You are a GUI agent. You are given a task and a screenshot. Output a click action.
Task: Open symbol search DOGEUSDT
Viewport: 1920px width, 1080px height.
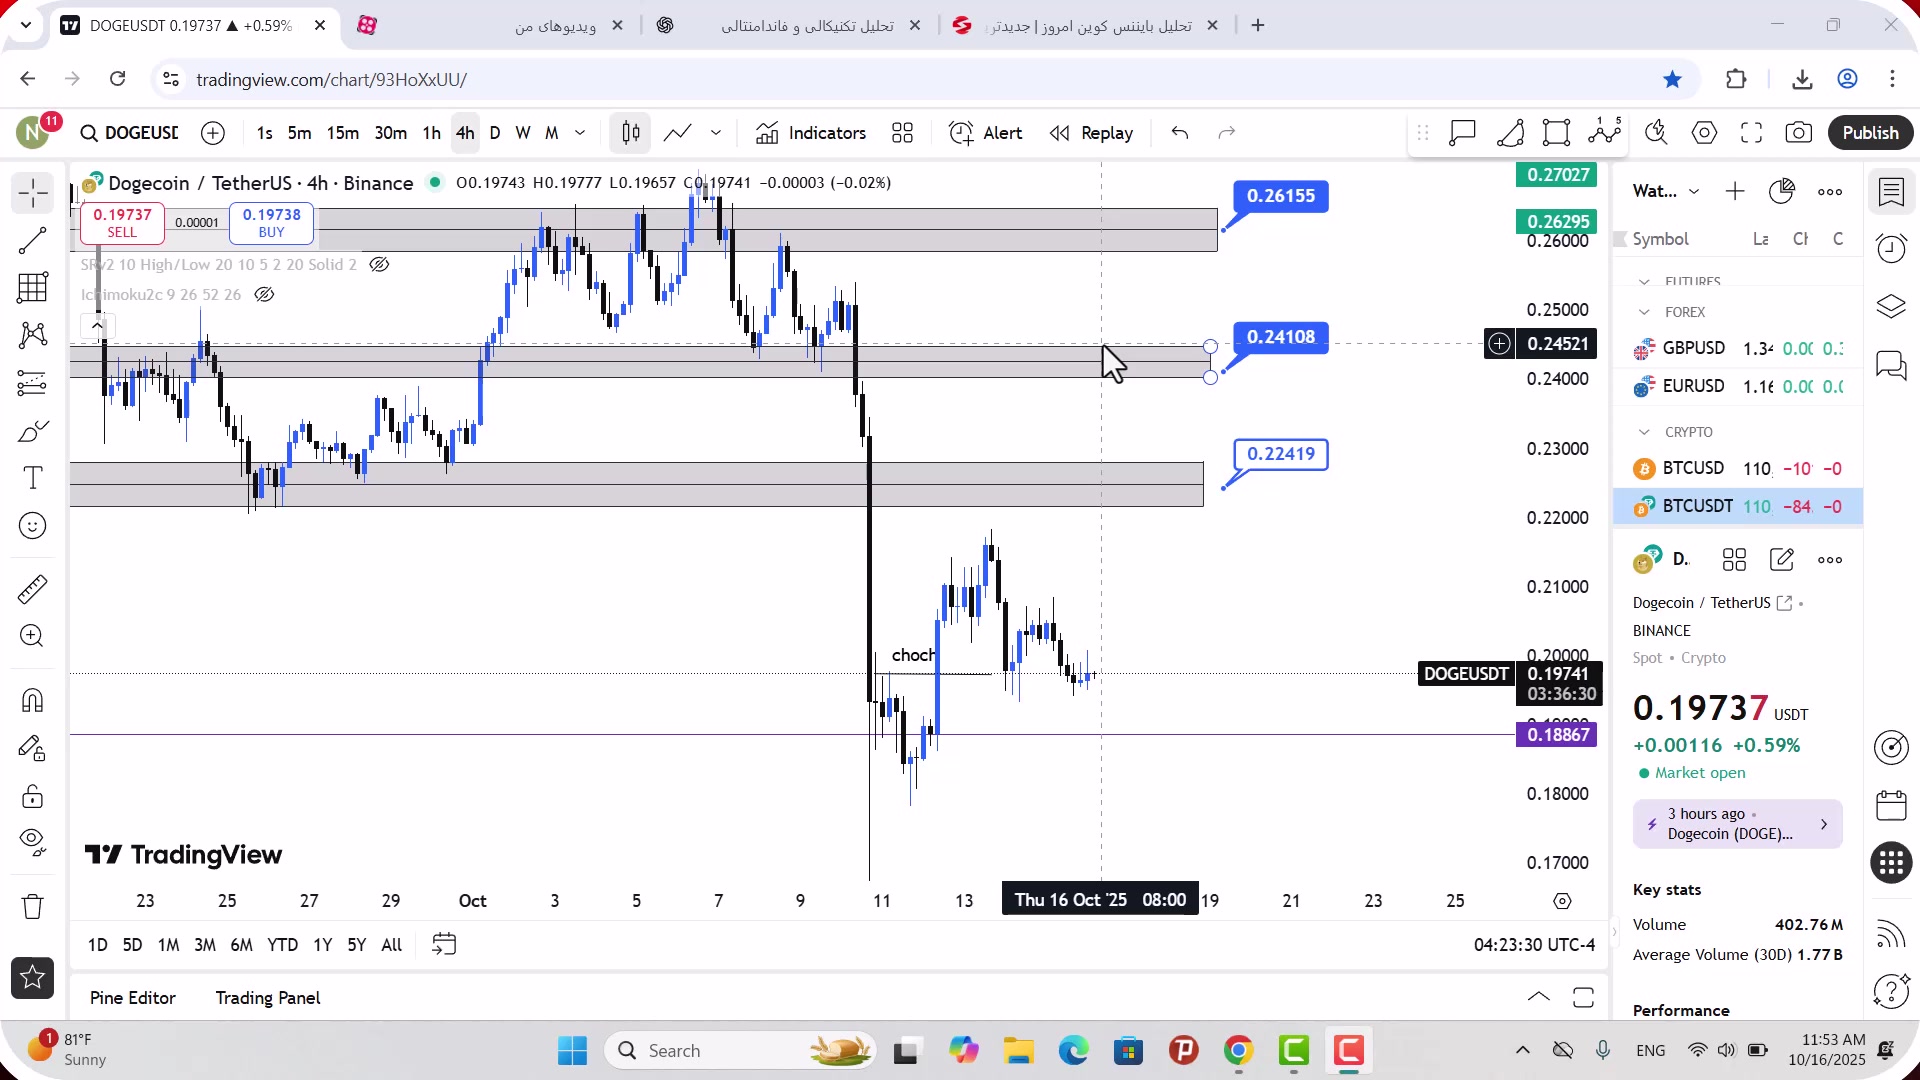point(130,133)
